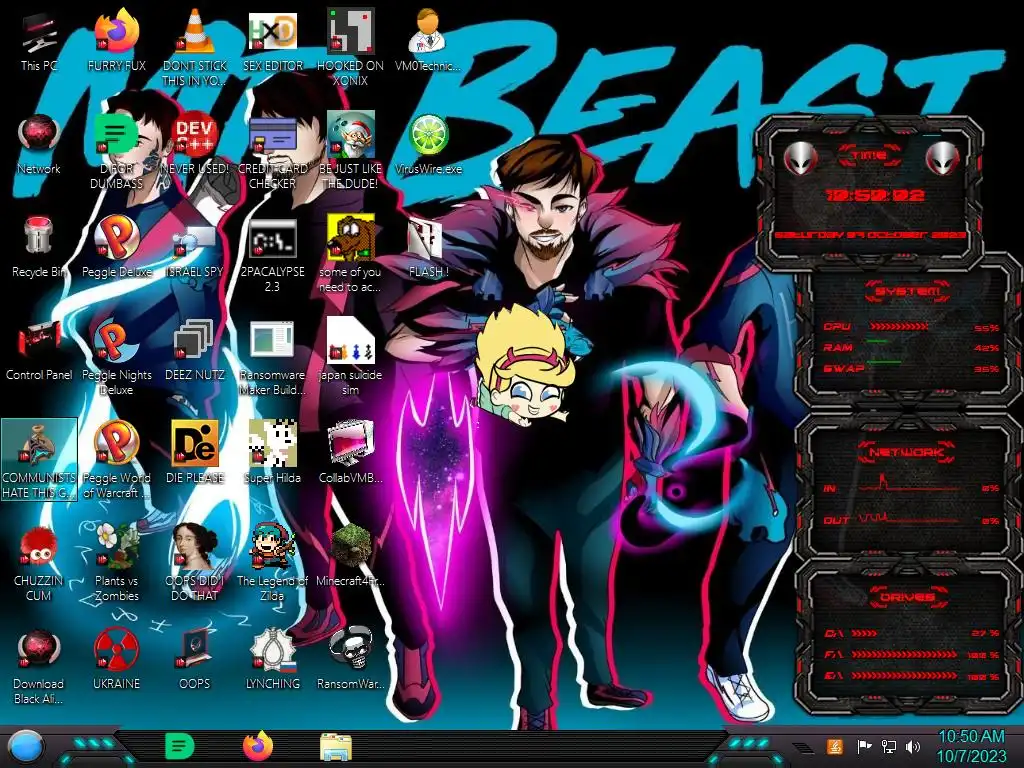The height and width of the screenshot is (768, 1024).
Task: Click the right alien head on clock gadget
Action: click(942, 157)
